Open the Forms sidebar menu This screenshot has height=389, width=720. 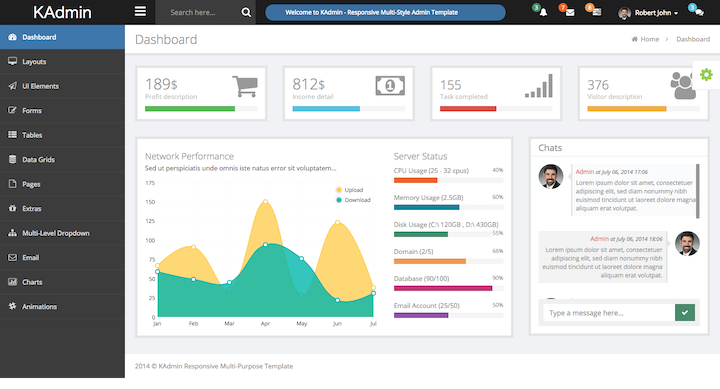click(62, 111)
